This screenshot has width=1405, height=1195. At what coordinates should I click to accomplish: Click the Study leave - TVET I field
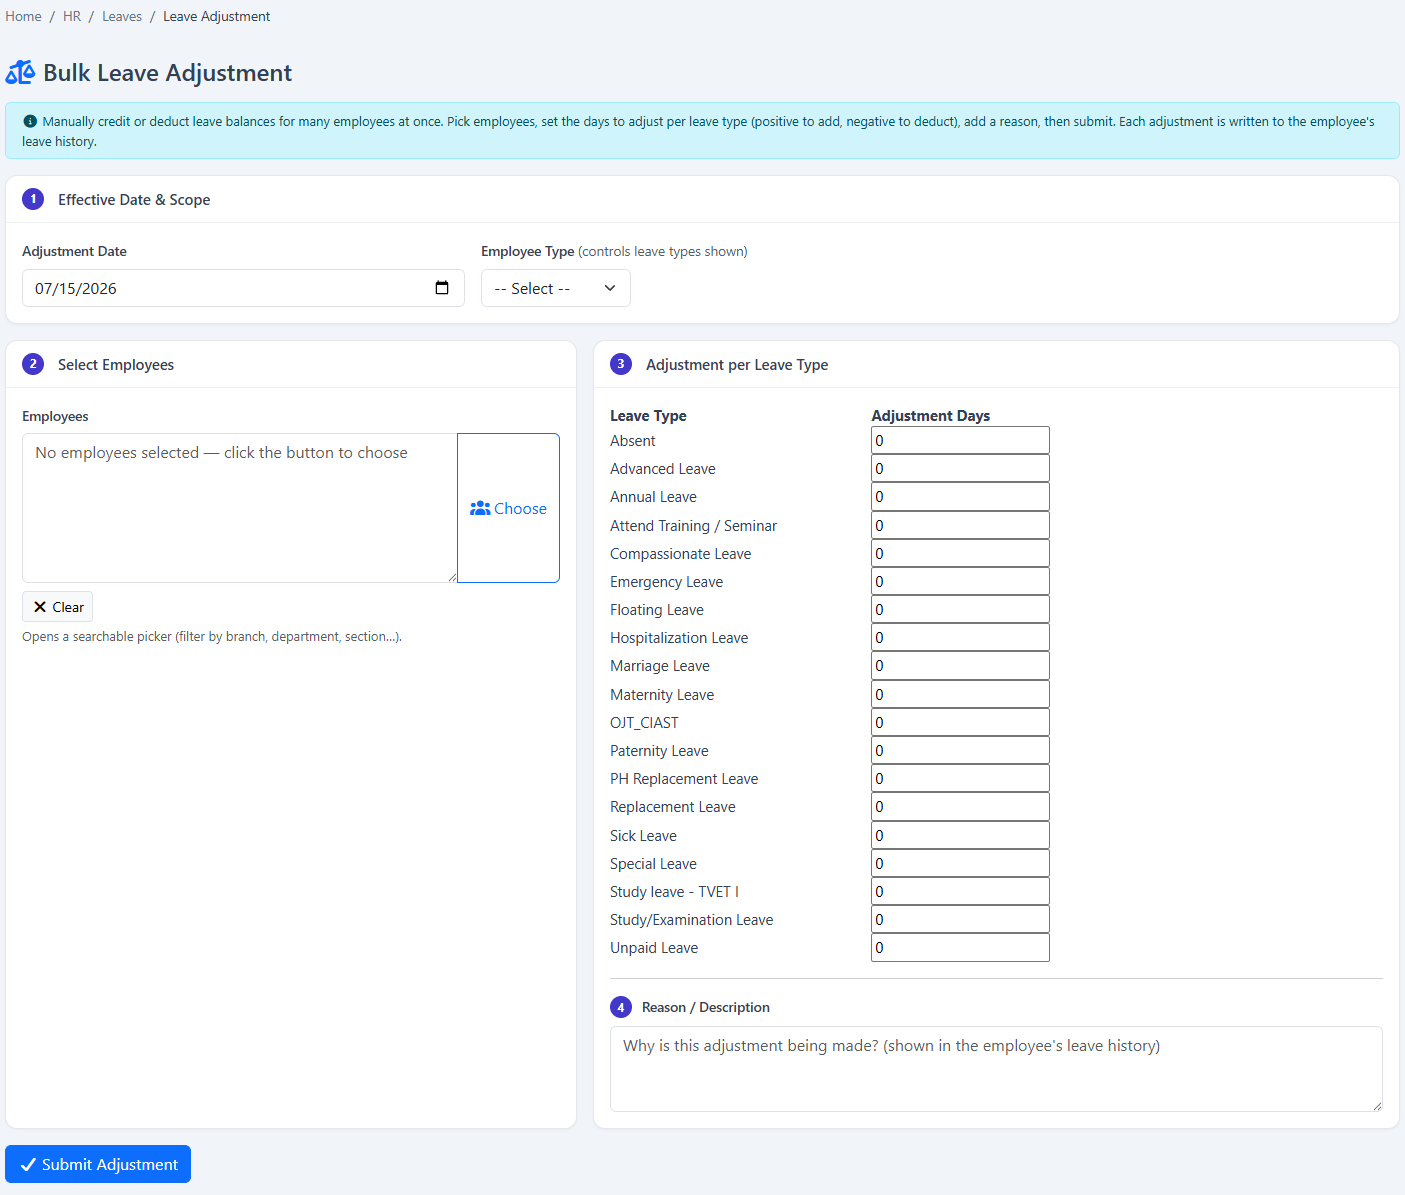tap(960, 891)
